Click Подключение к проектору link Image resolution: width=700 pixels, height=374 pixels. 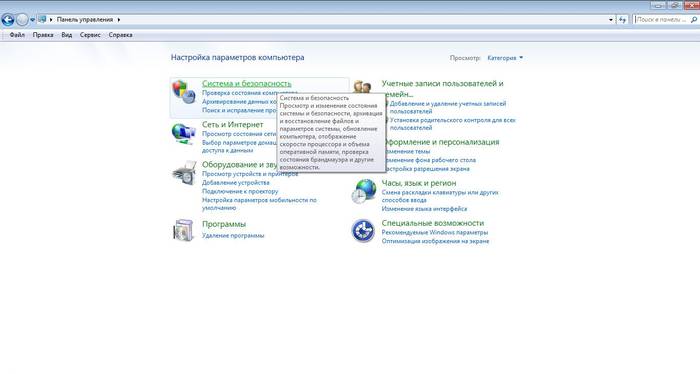click(240, 191)
